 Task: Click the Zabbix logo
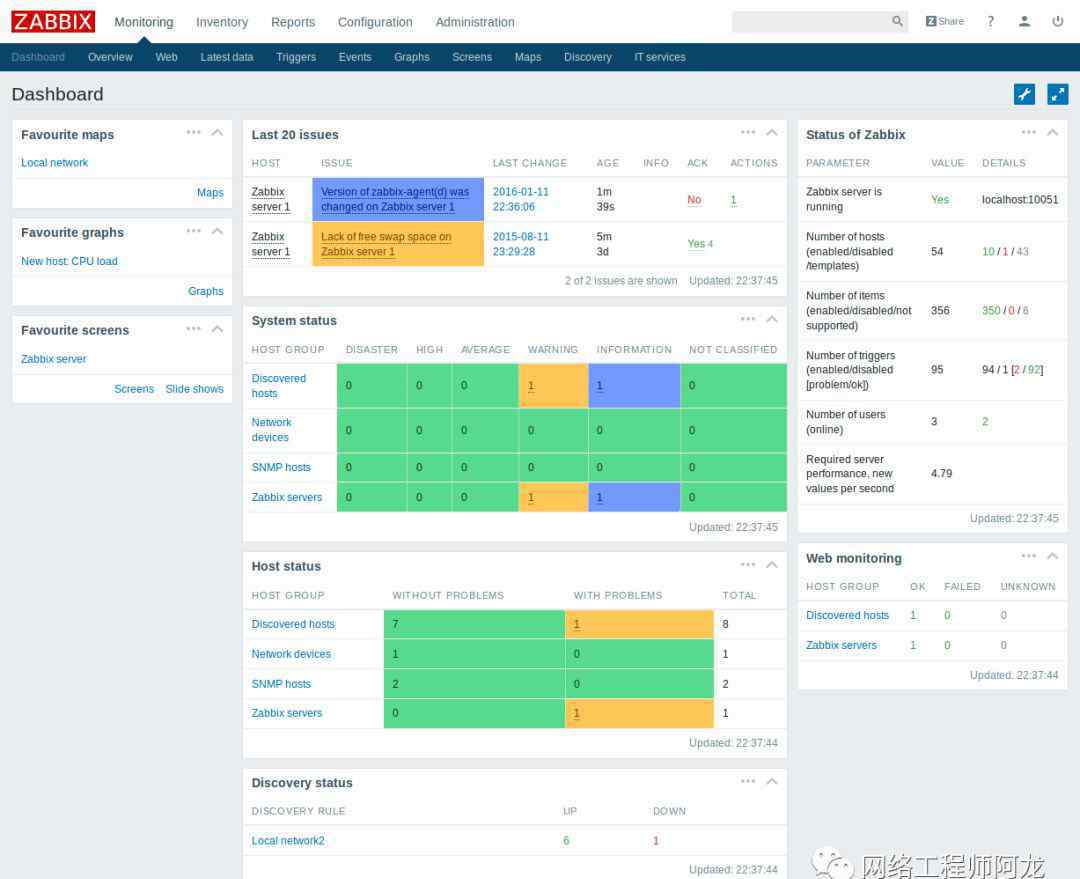pos(53,21)
